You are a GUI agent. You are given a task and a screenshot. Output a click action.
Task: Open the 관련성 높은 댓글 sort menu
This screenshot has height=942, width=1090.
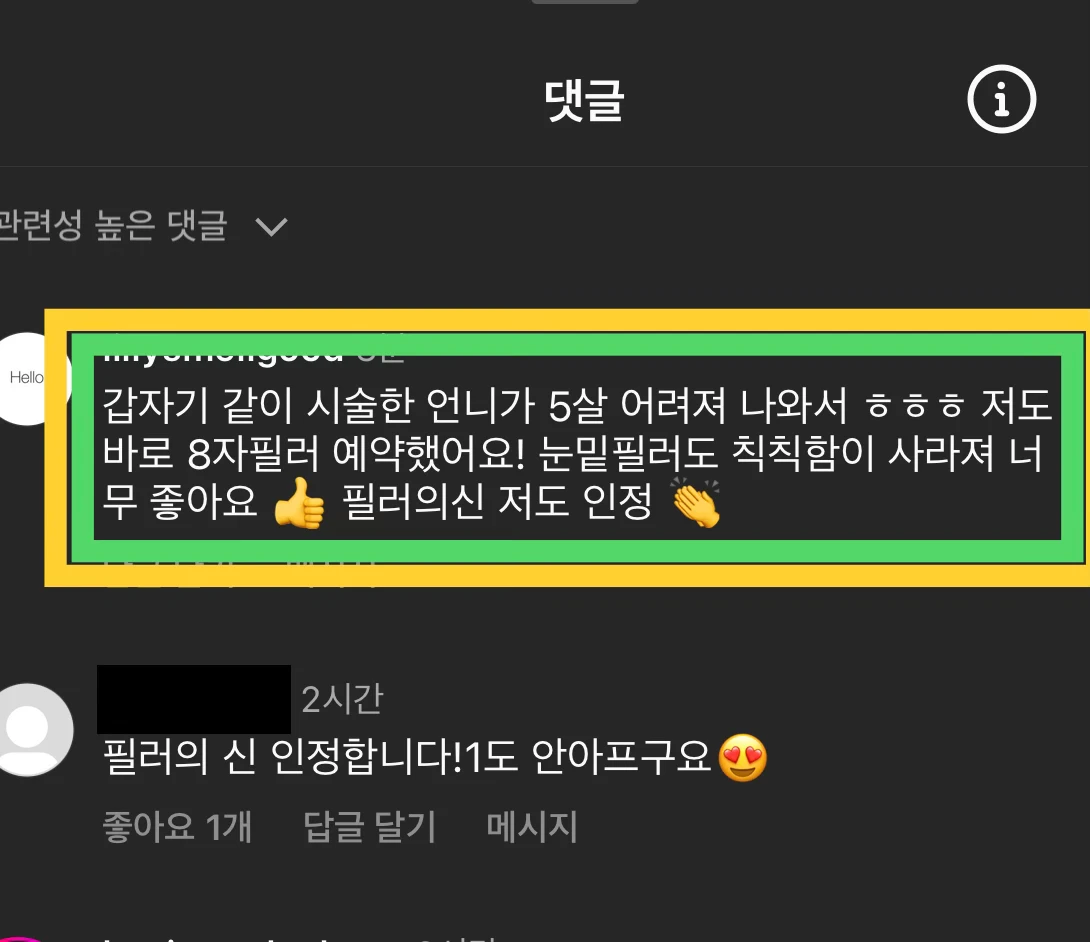pos(143,226)
